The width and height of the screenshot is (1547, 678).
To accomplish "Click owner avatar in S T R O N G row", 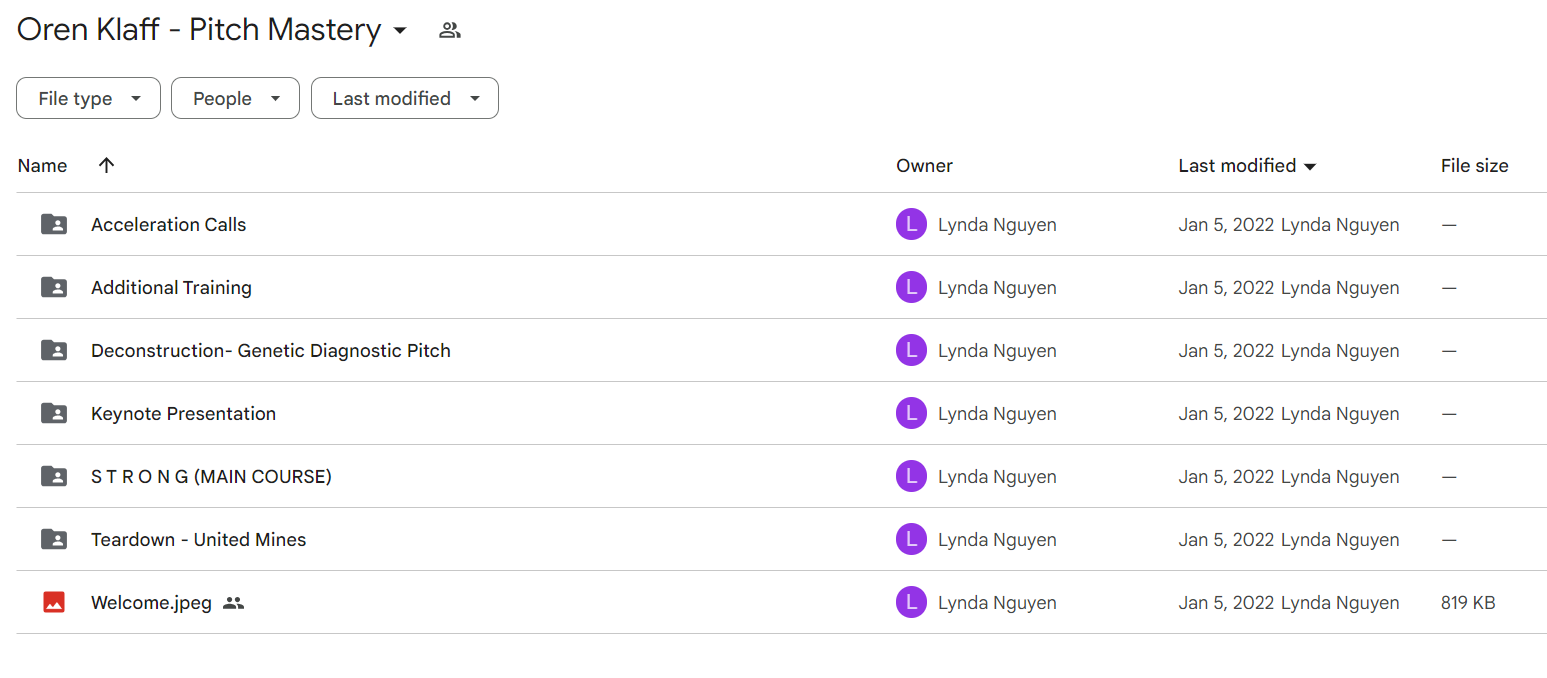I will point(911,476).
